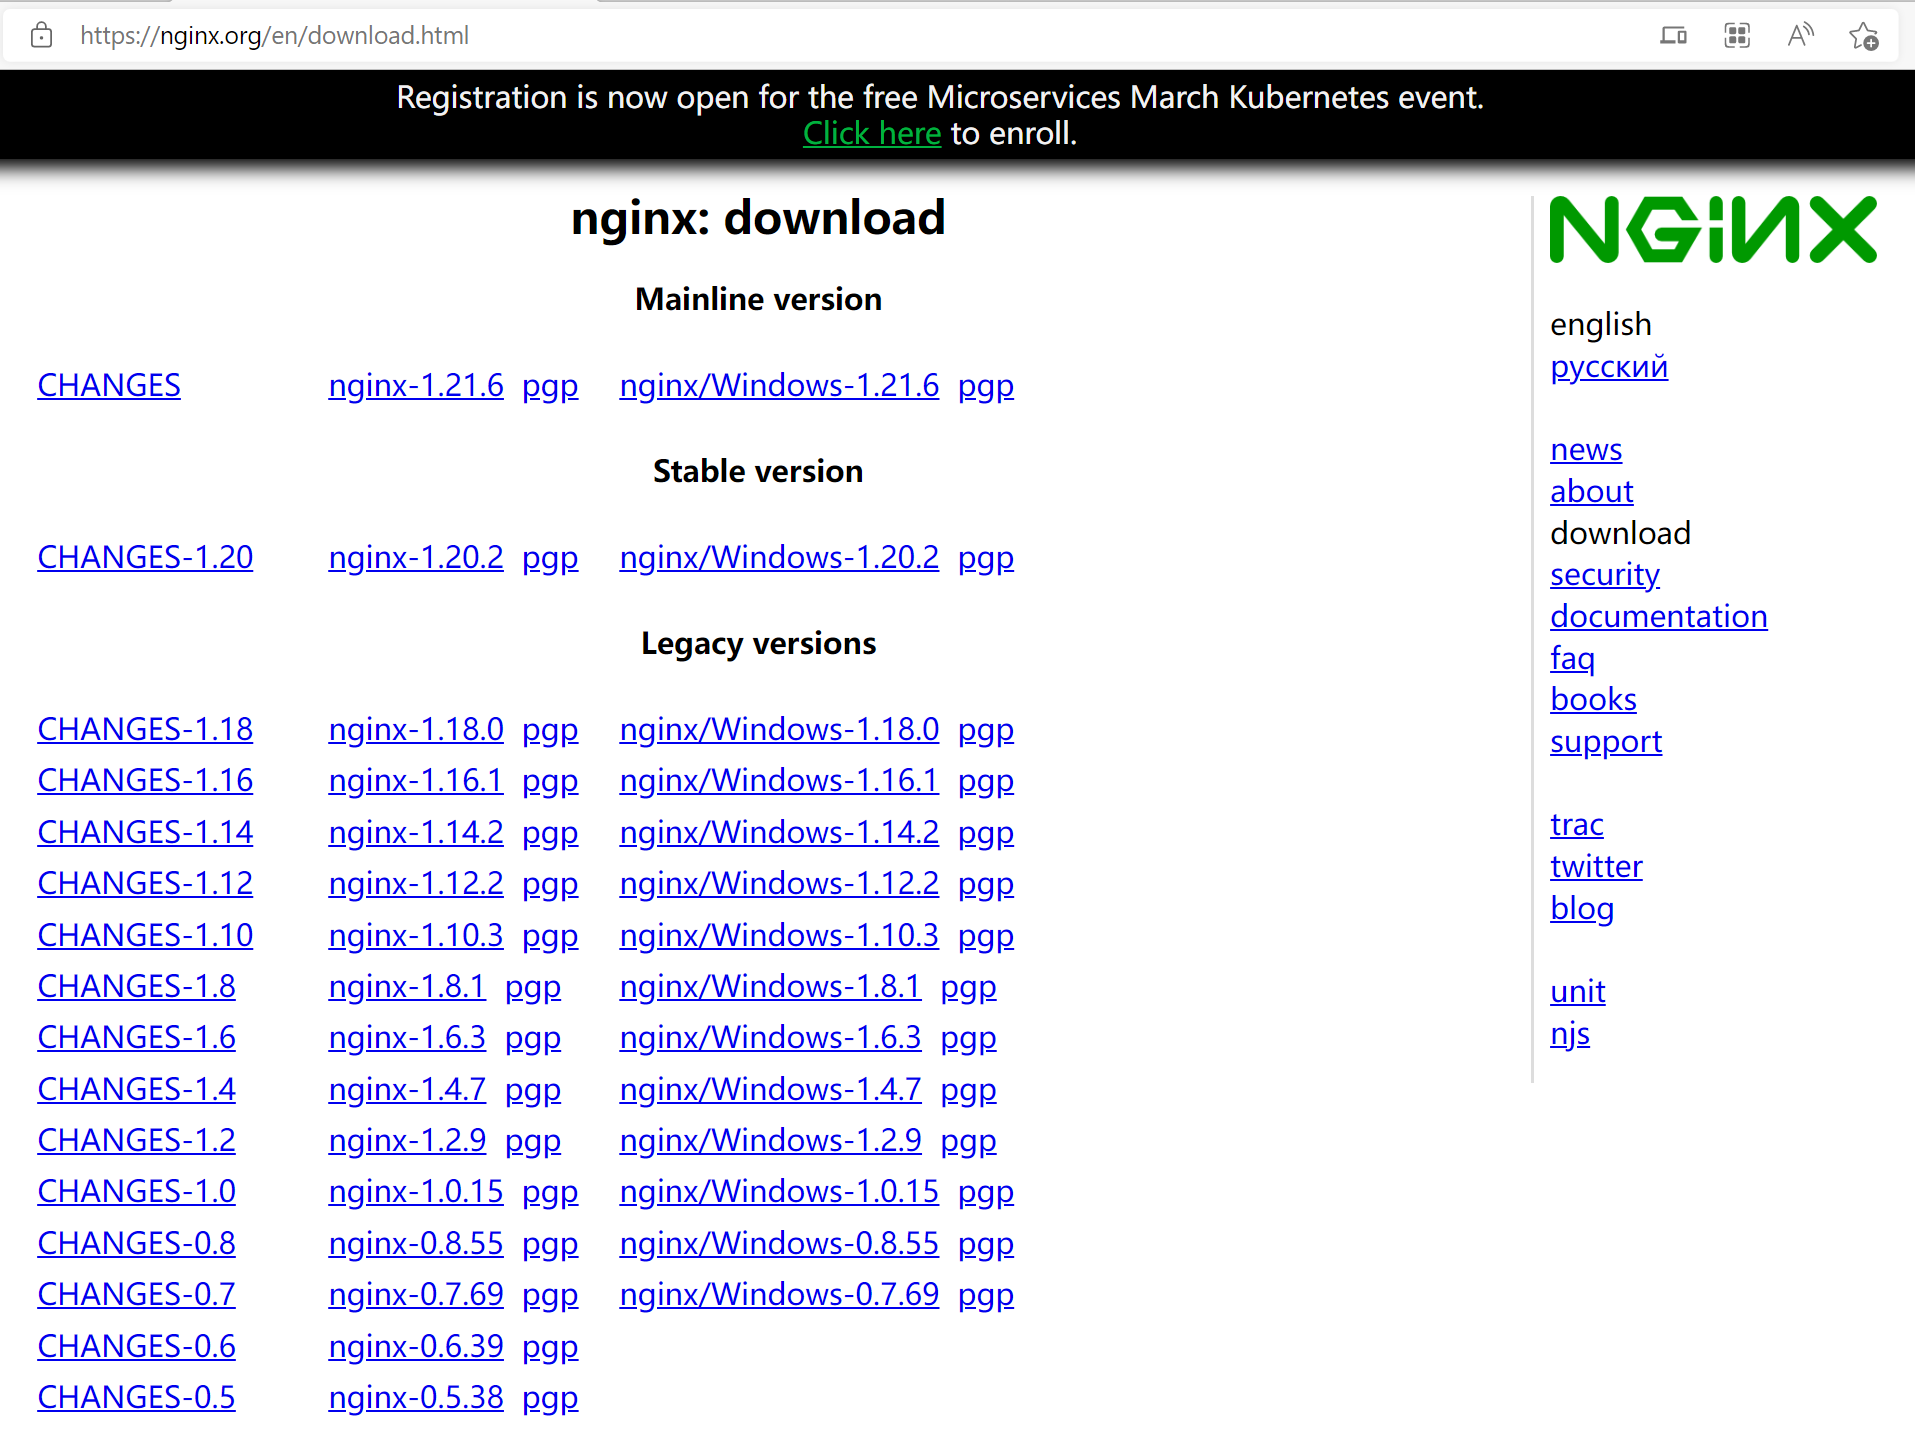Screen dimensions: 1915x1436
Task: Open pgp signature for nginx/Windows-0.7.69
Action: pyautogui.click(x=986, y=1296)
